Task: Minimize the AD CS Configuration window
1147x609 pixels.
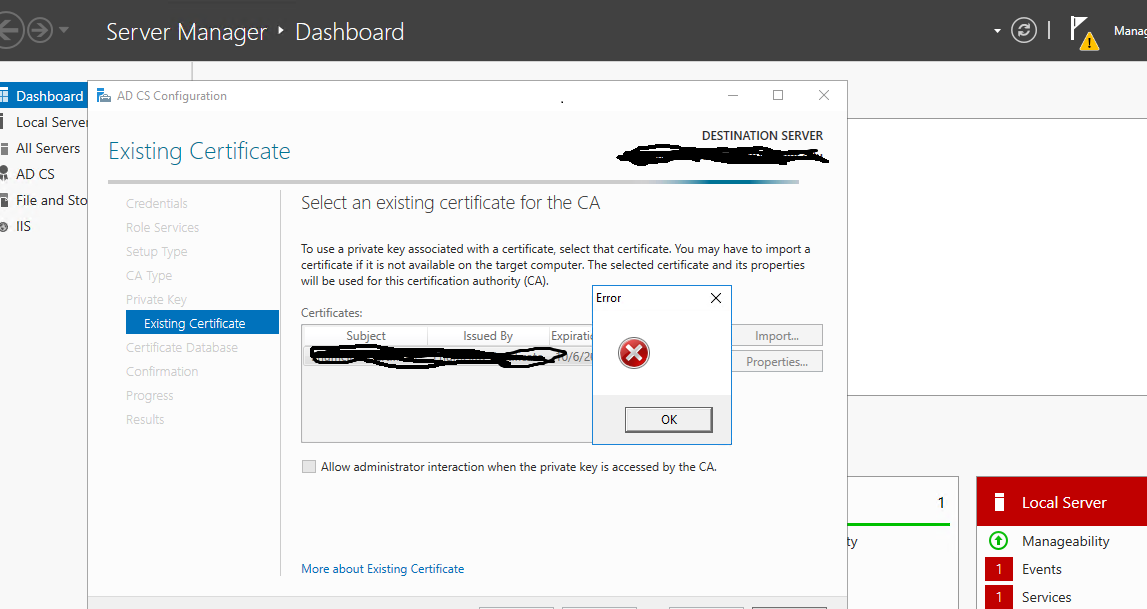Action: coord(733,96)
